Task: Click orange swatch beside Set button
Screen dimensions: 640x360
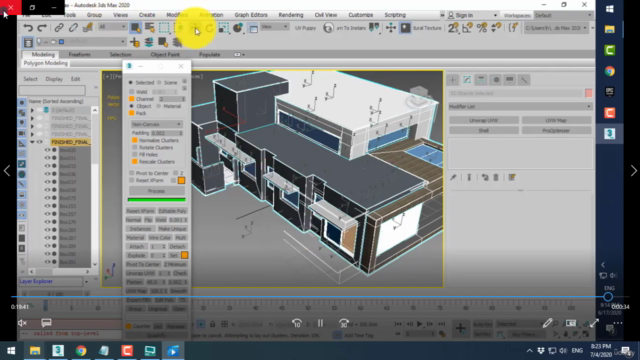Action: [184, 255]
